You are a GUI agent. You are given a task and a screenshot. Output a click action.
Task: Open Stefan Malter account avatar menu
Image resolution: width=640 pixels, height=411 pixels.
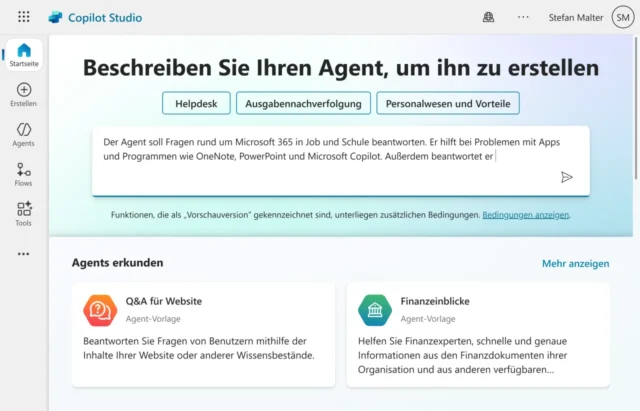pos(622,17)
